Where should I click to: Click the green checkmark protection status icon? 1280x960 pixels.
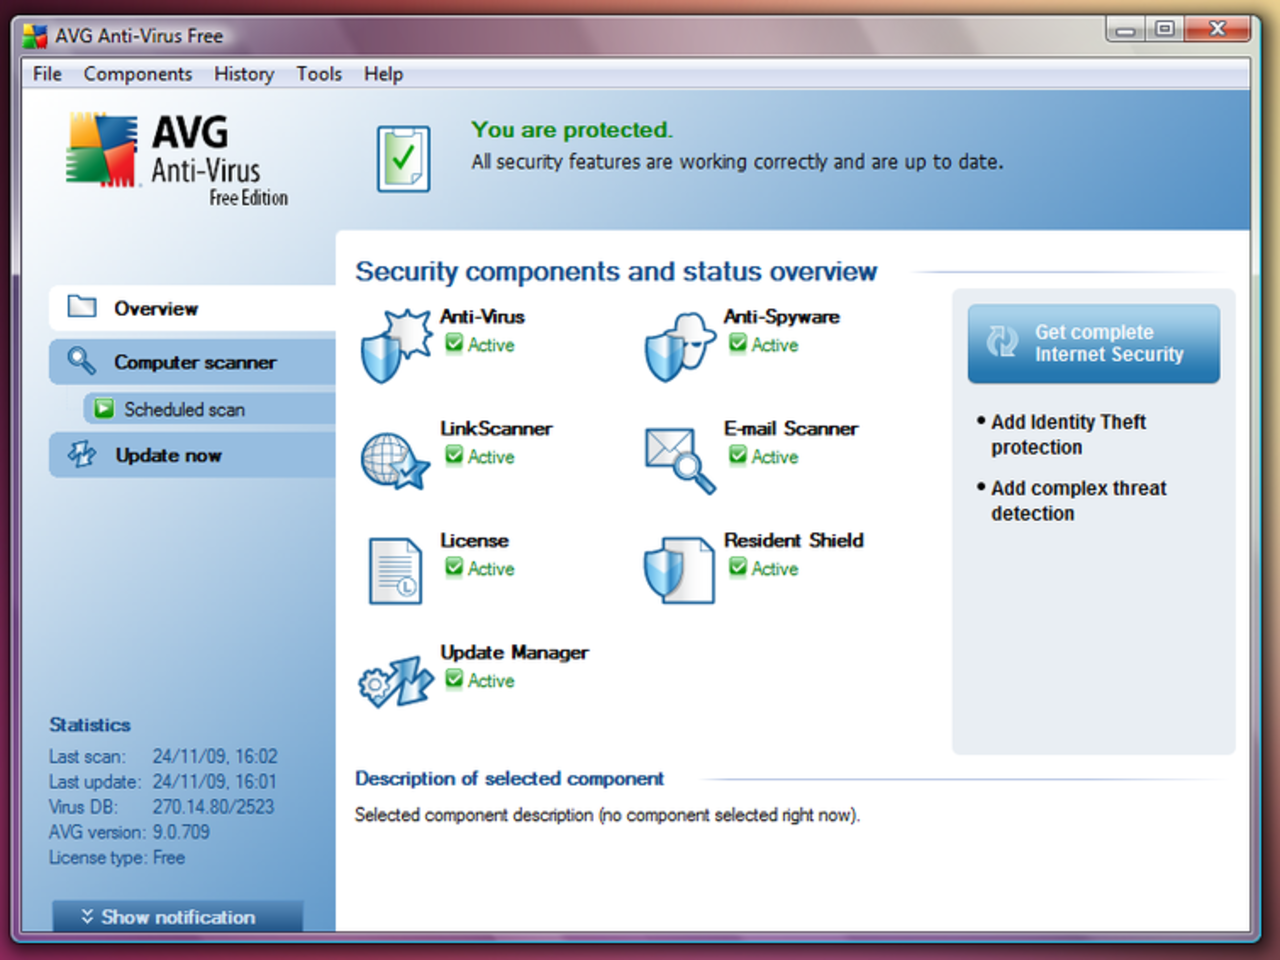402,157
